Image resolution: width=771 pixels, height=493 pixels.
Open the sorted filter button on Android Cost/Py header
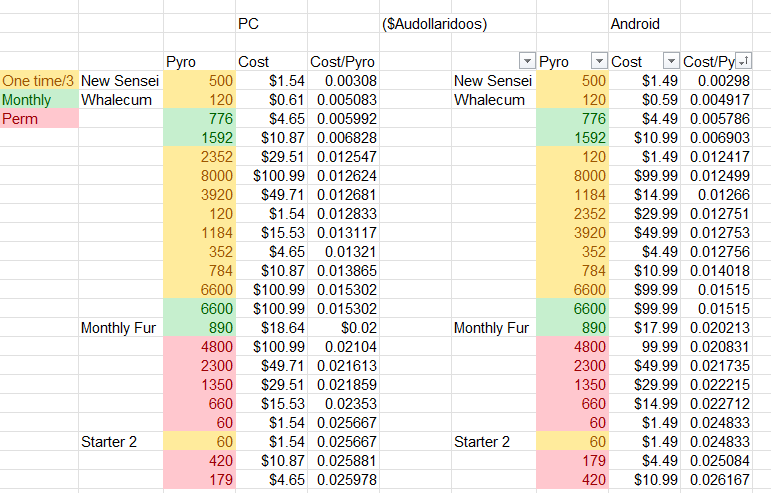[743, 61]
